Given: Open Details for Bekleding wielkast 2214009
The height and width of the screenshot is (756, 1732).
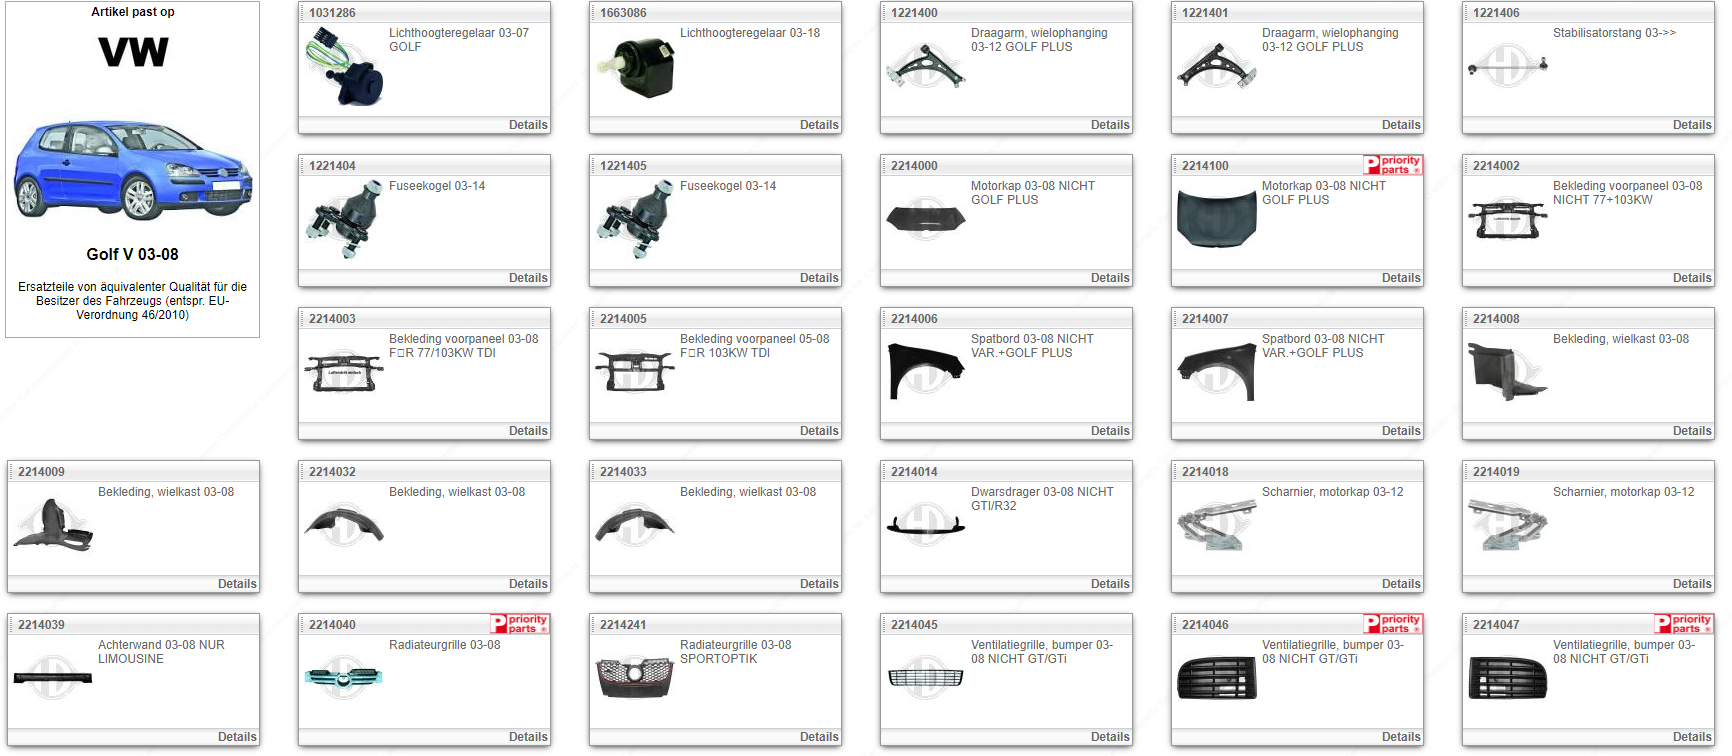Looking at the screenshot, I should [237, 584].
